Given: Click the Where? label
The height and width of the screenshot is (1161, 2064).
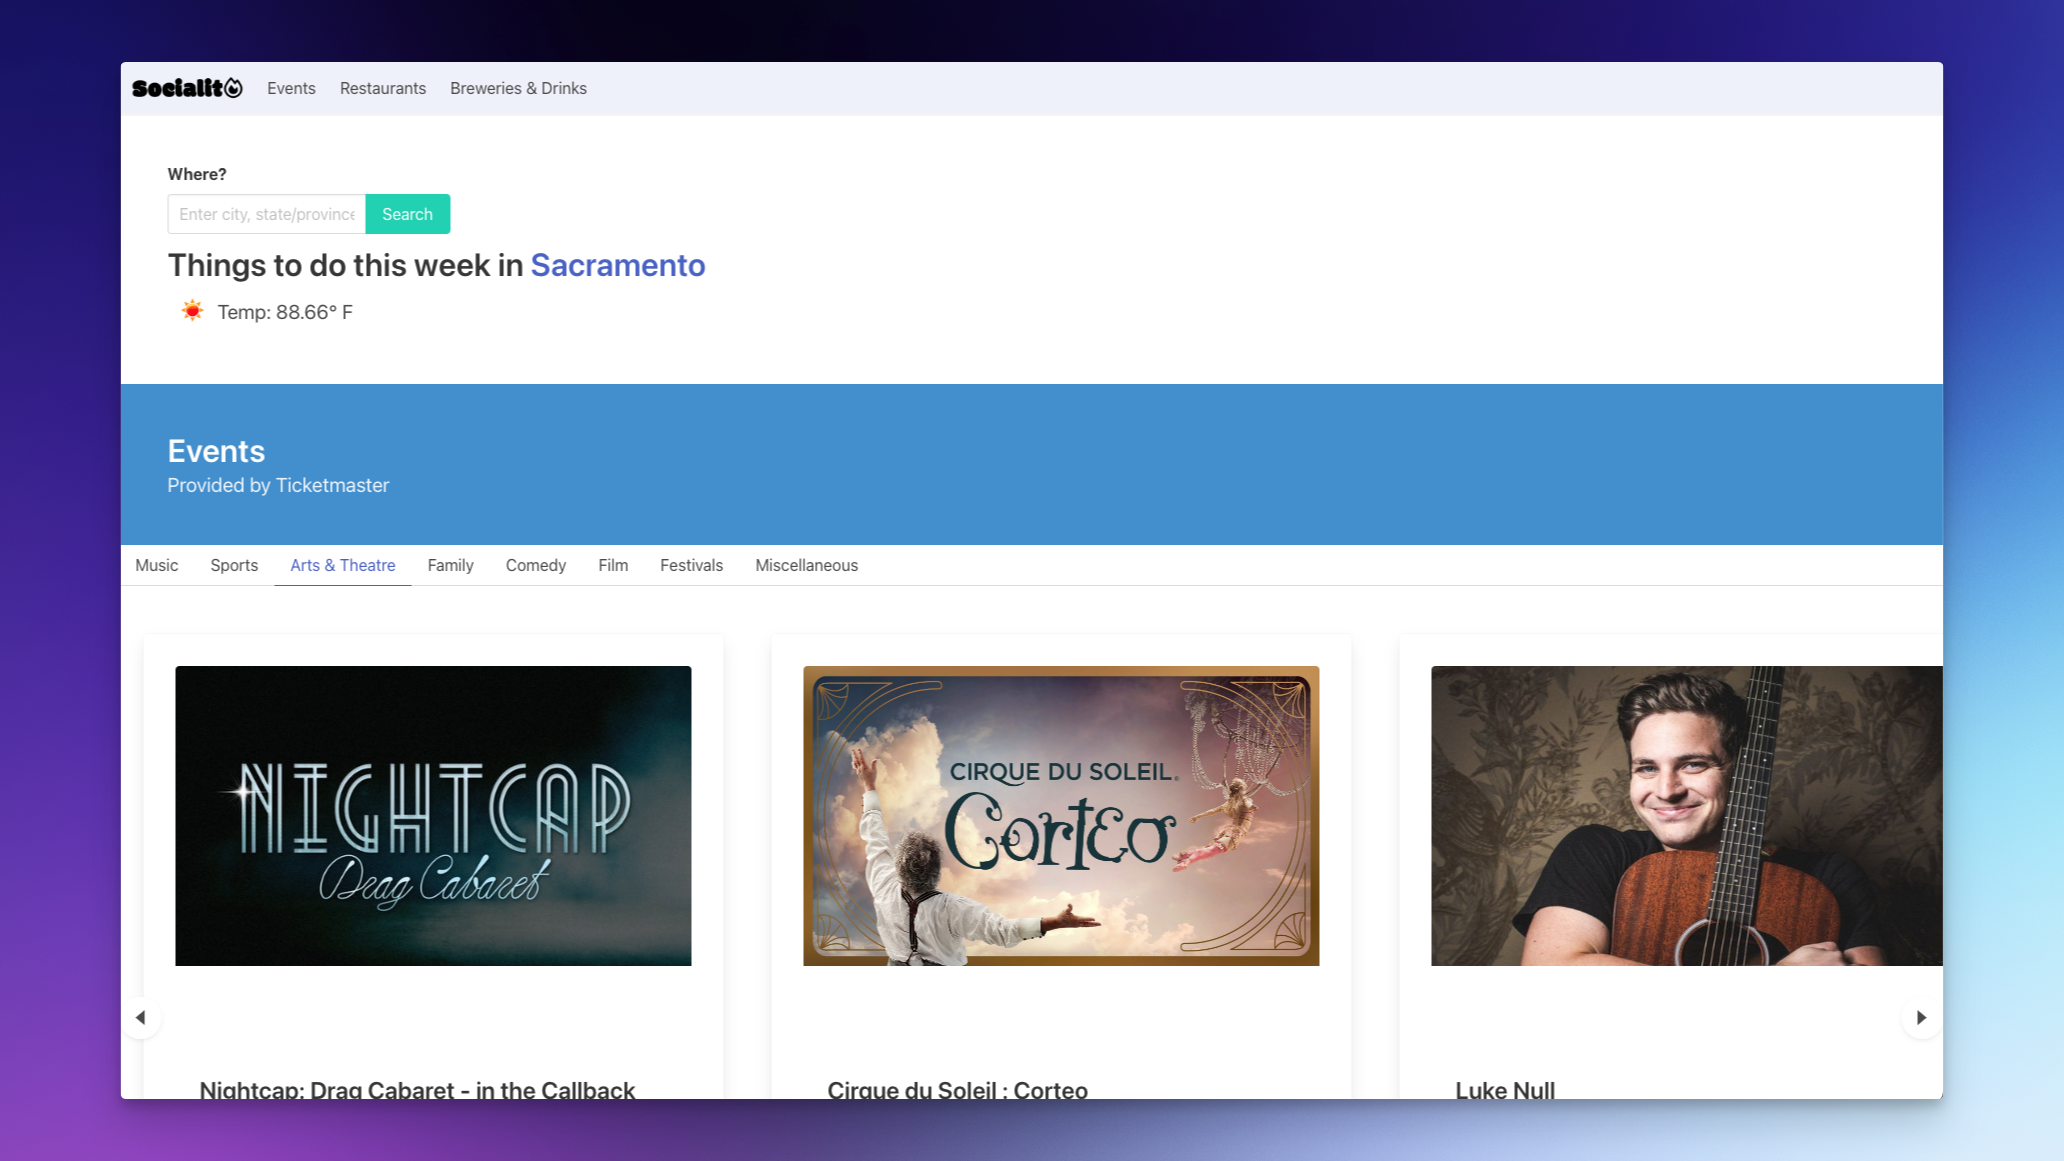Looking at the screenshot, I should pos(197,174).
